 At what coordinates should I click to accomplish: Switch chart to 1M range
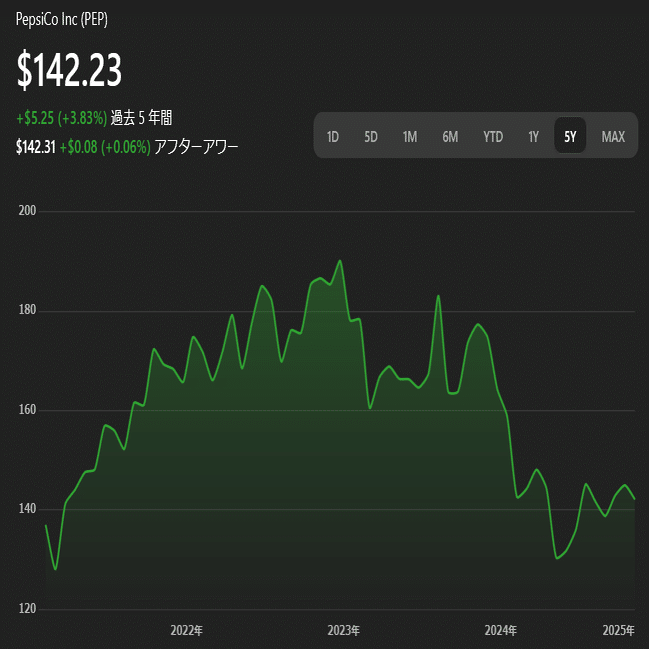point(410,136)
